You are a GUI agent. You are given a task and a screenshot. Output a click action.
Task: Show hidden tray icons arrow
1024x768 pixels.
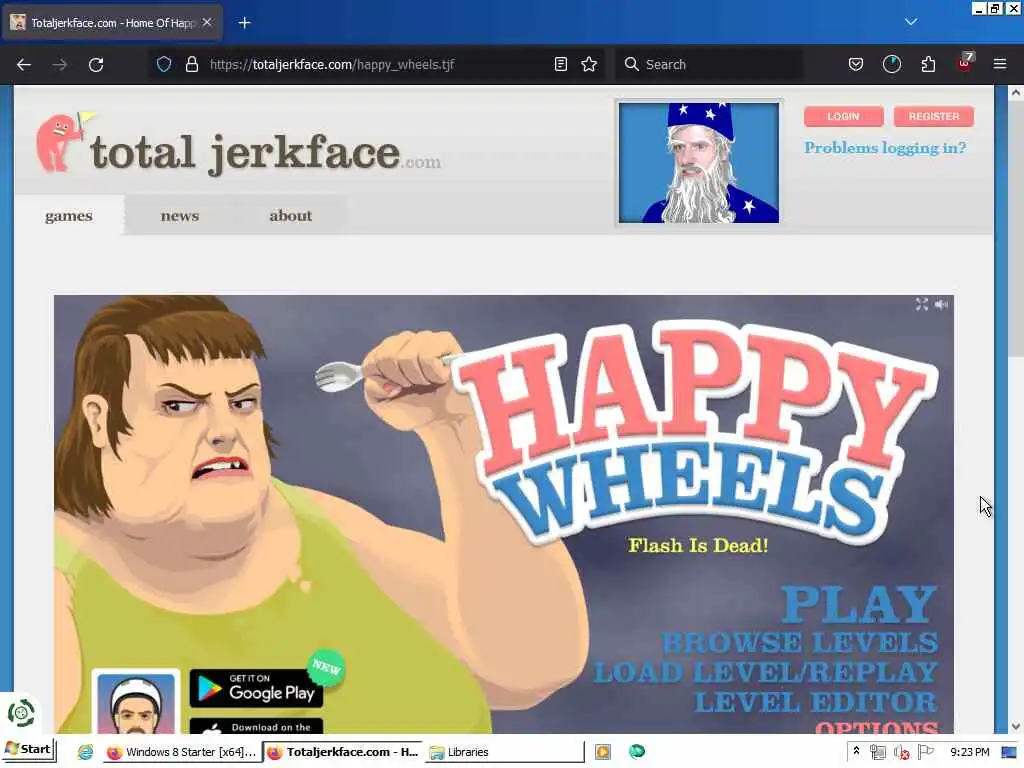(x=856, y=752)
